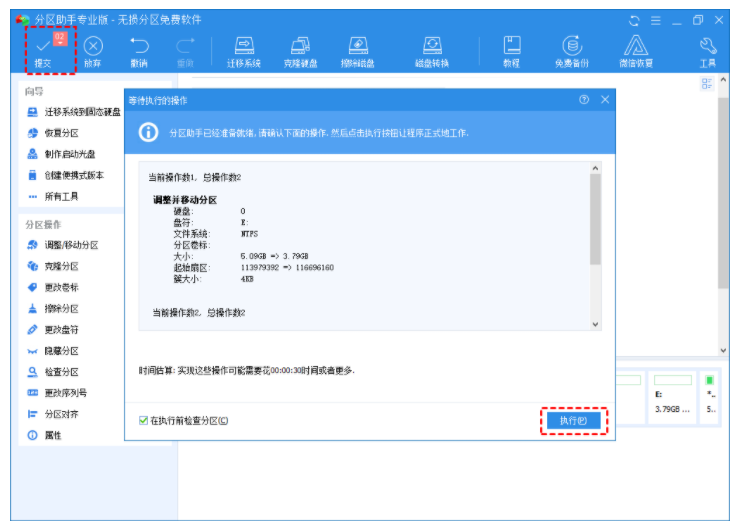Open the 工具 tools dropdown in toolbar
The width and height of the screenshot is (735, 527).
point(708,50)
